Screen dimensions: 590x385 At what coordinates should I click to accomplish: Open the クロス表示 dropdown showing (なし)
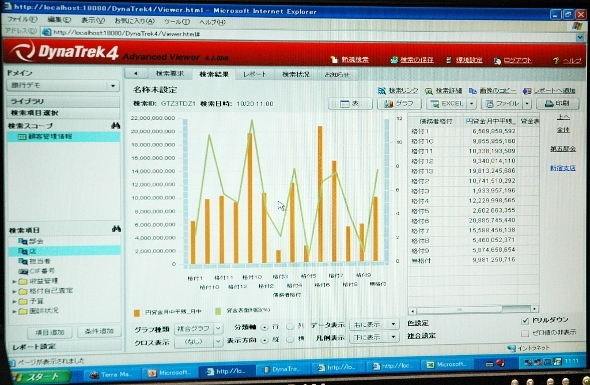[199, 342]
